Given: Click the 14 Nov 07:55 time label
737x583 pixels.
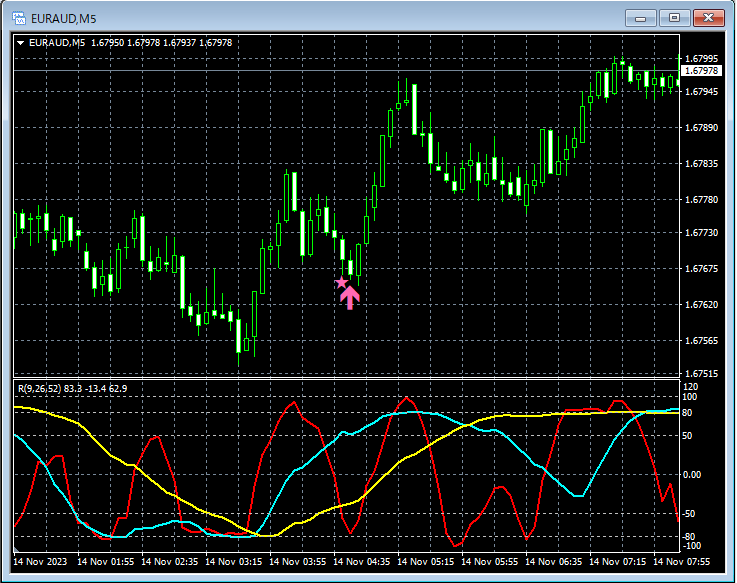Looking at the screenshot, I should pyautogui.click(x=682, y=561).
